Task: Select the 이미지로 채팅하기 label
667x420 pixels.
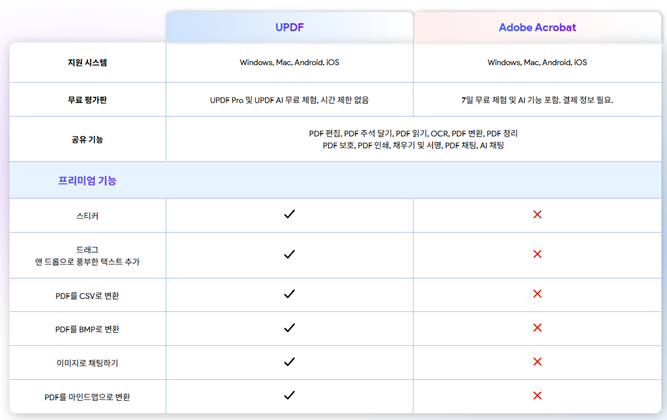Action: pyautogui.click(x=87, y=363)
